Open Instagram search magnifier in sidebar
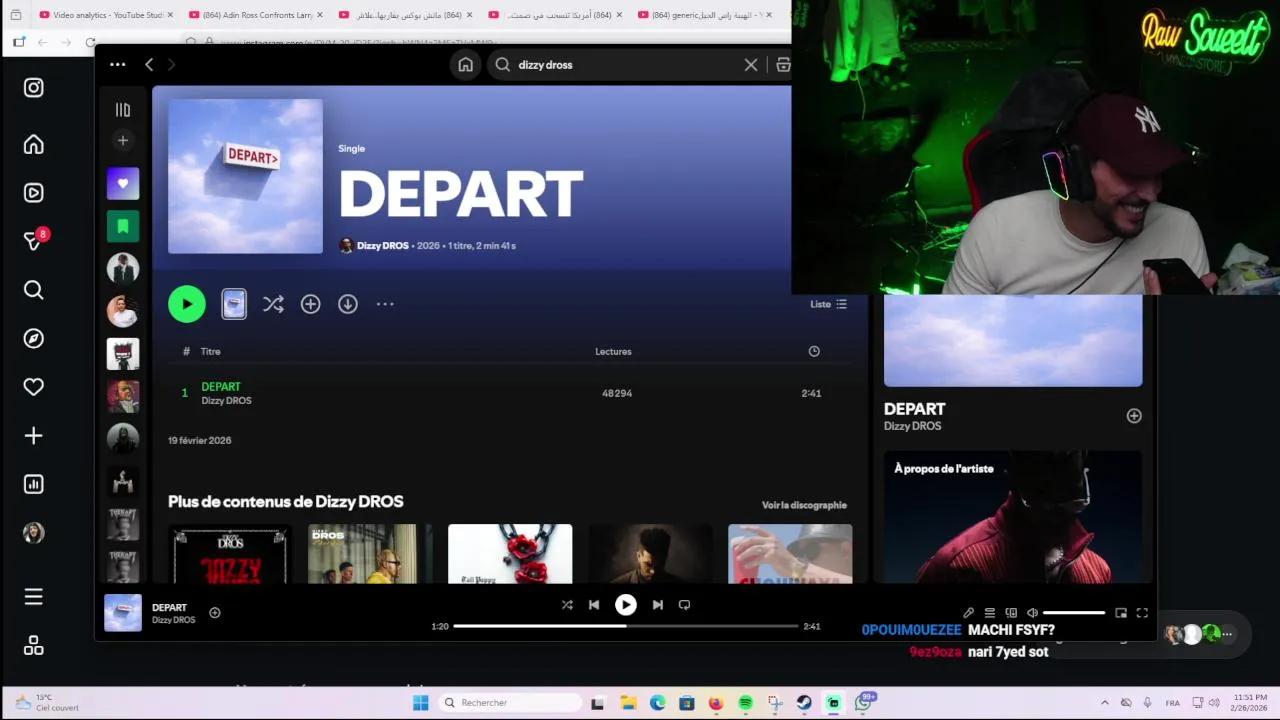The image size is (1280, 720). (34, 290)
